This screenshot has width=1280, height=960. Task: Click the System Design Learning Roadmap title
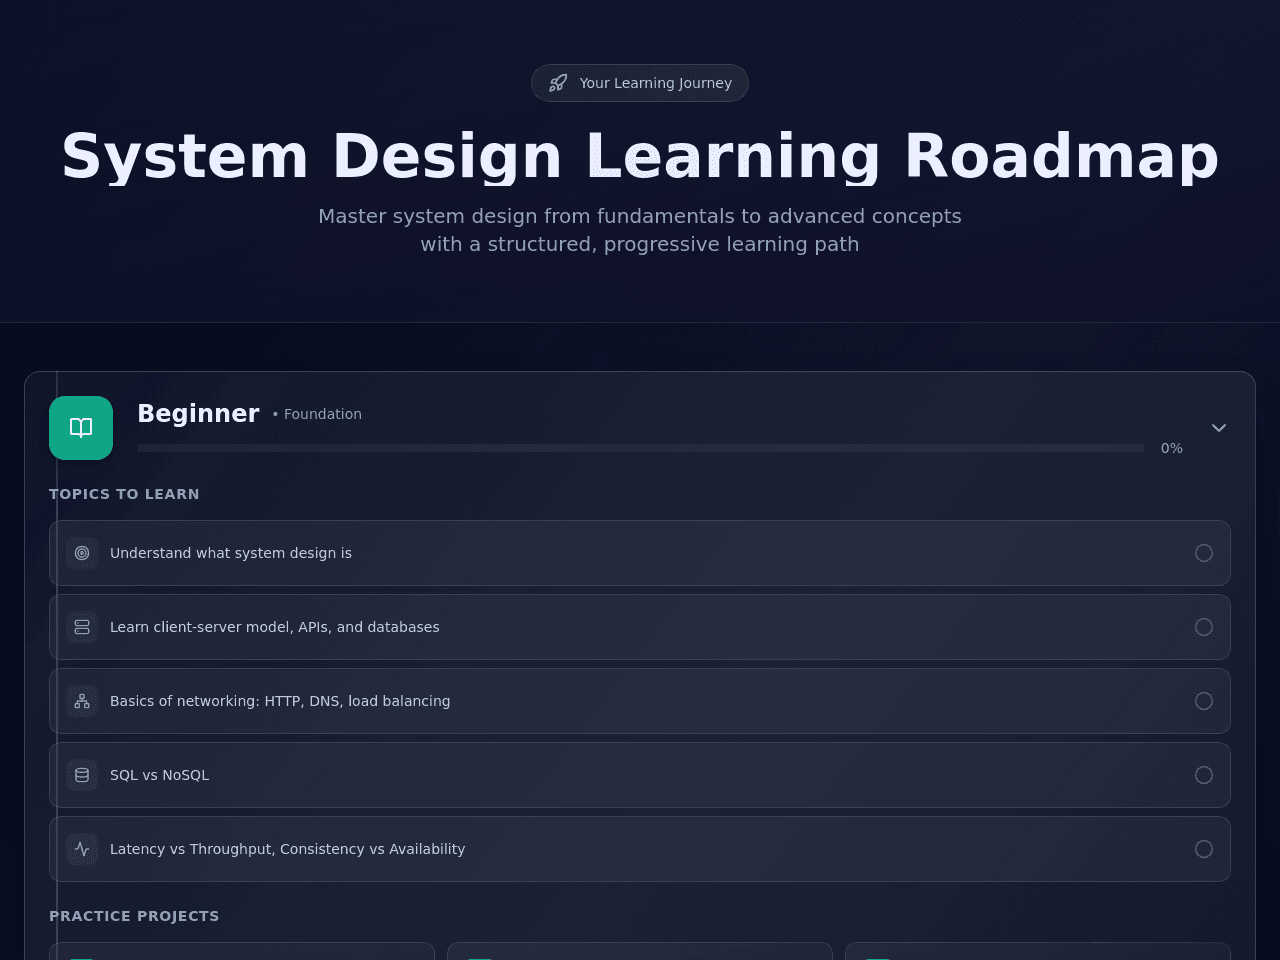pos(640,156)
